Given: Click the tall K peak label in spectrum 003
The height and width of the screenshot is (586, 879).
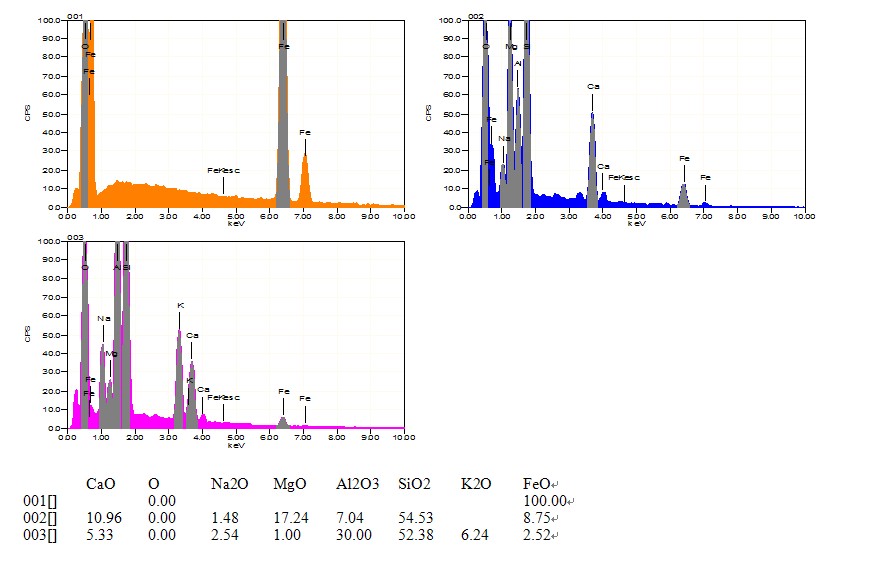Looking at the screenshot, I should [181, 306].
